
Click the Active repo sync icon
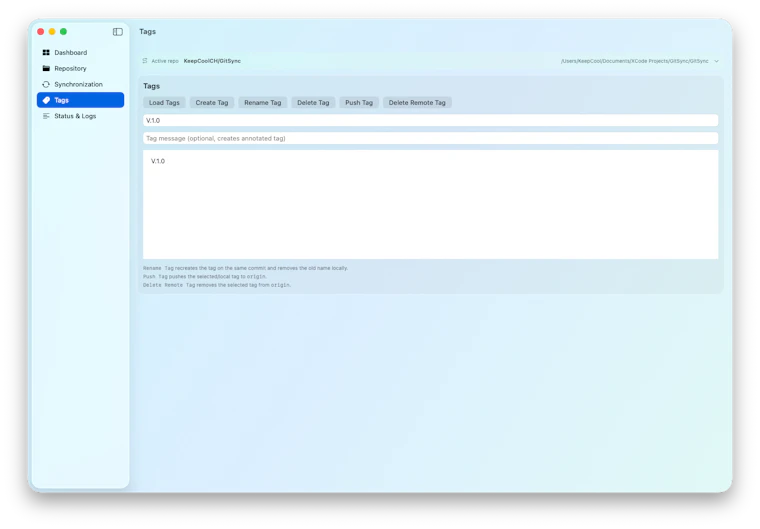[x=145, y=61]
